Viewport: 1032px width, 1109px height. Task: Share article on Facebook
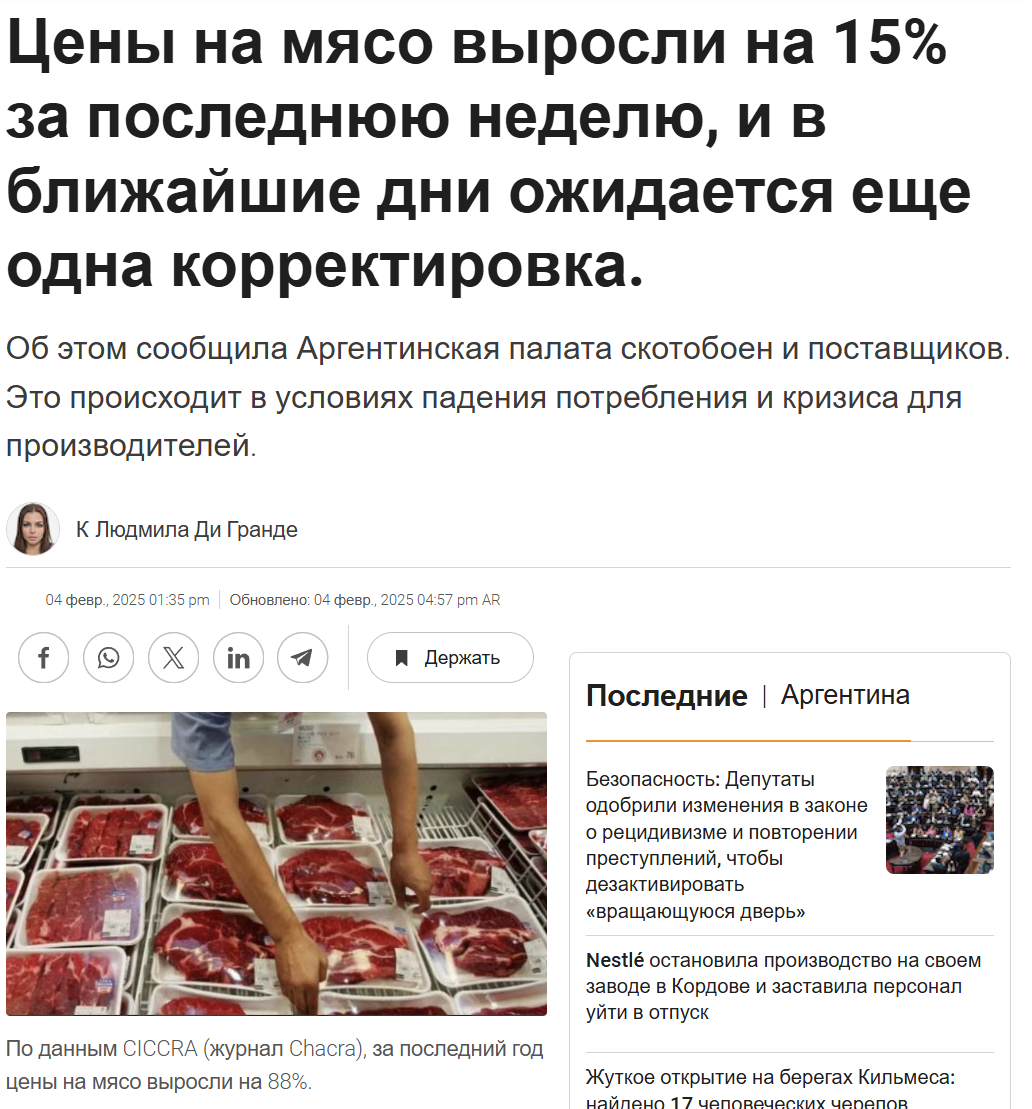coord(43,658)
